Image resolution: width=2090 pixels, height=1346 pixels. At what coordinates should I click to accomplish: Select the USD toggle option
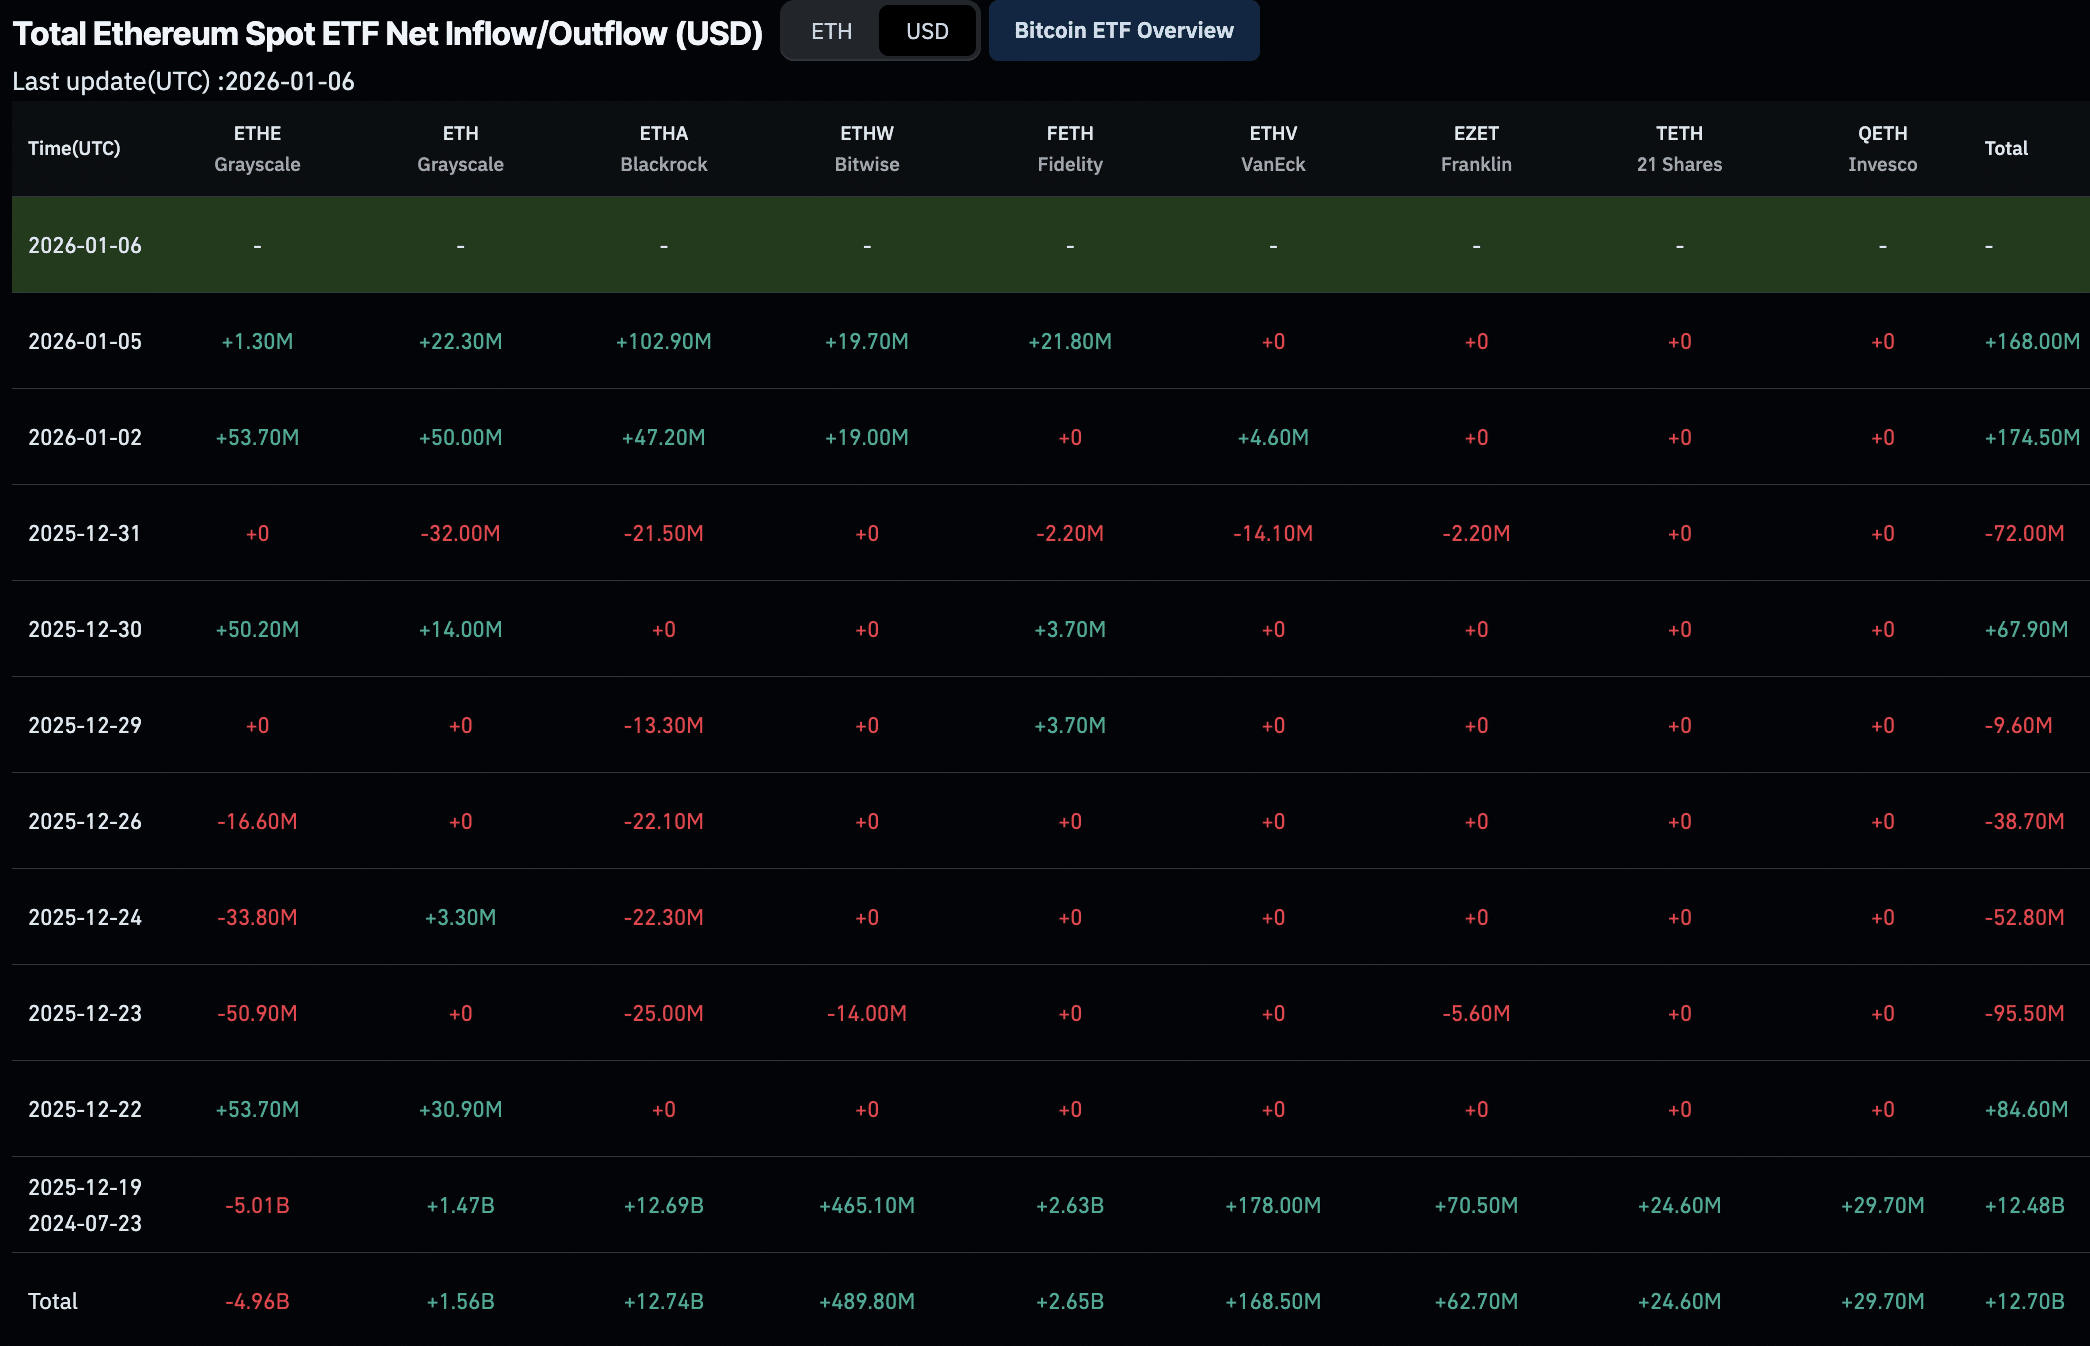coord(926,31)
